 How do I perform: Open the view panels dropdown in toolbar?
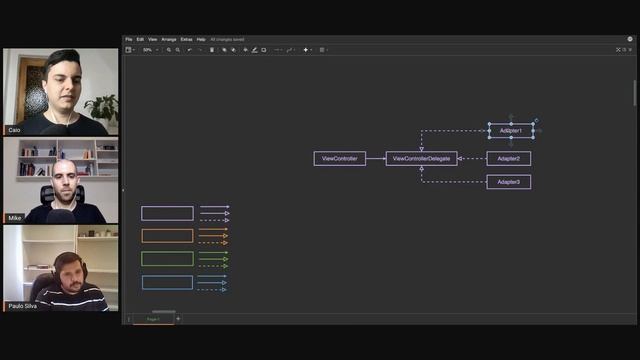130,50
